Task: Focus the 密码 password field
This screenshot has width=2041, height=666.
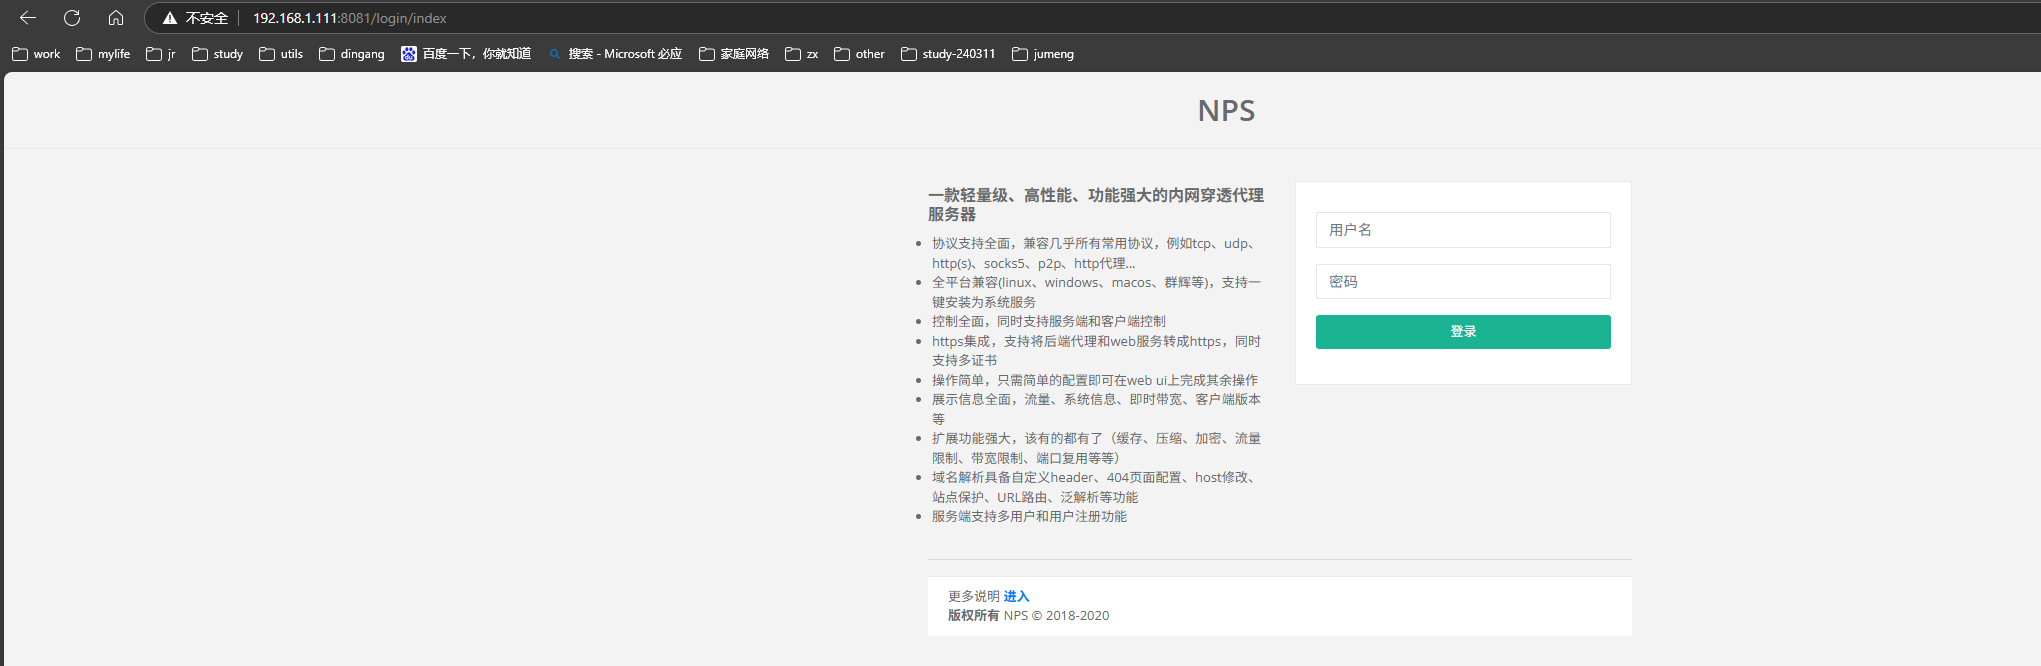Action: point(1462,282)
